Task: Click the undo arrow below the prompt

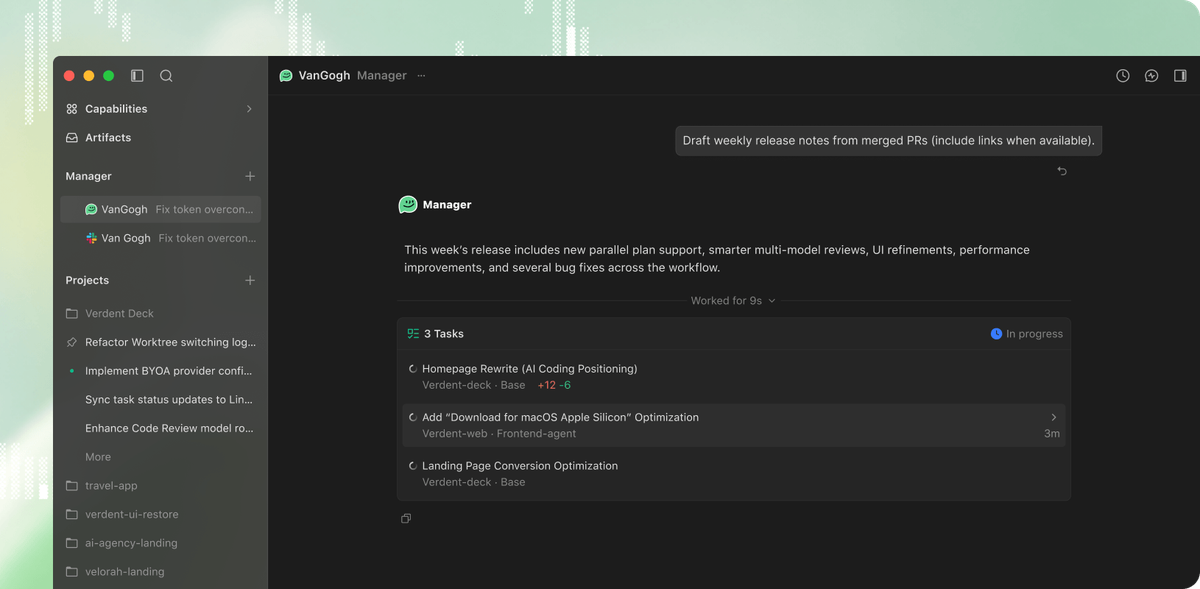Action: [1062, 171]
